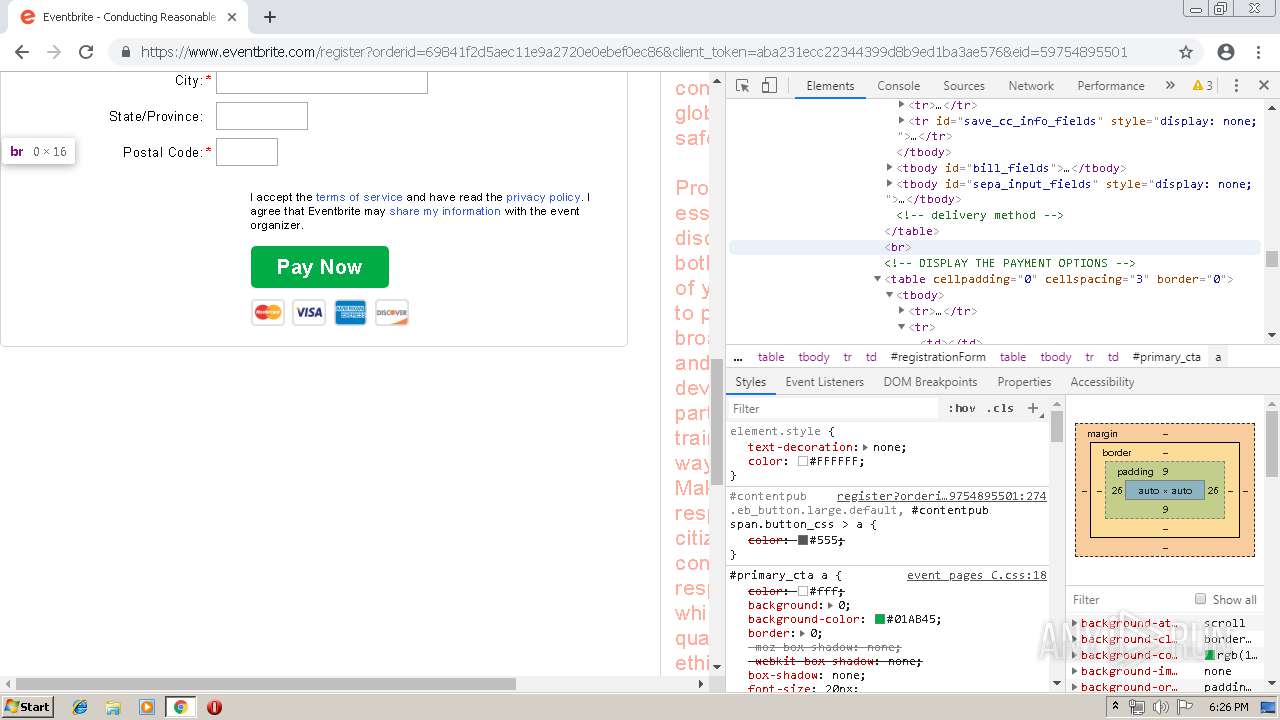Expand border shorthand property triangle
The height and width of the screenshot is (720, 1280).
pos(802,633)
